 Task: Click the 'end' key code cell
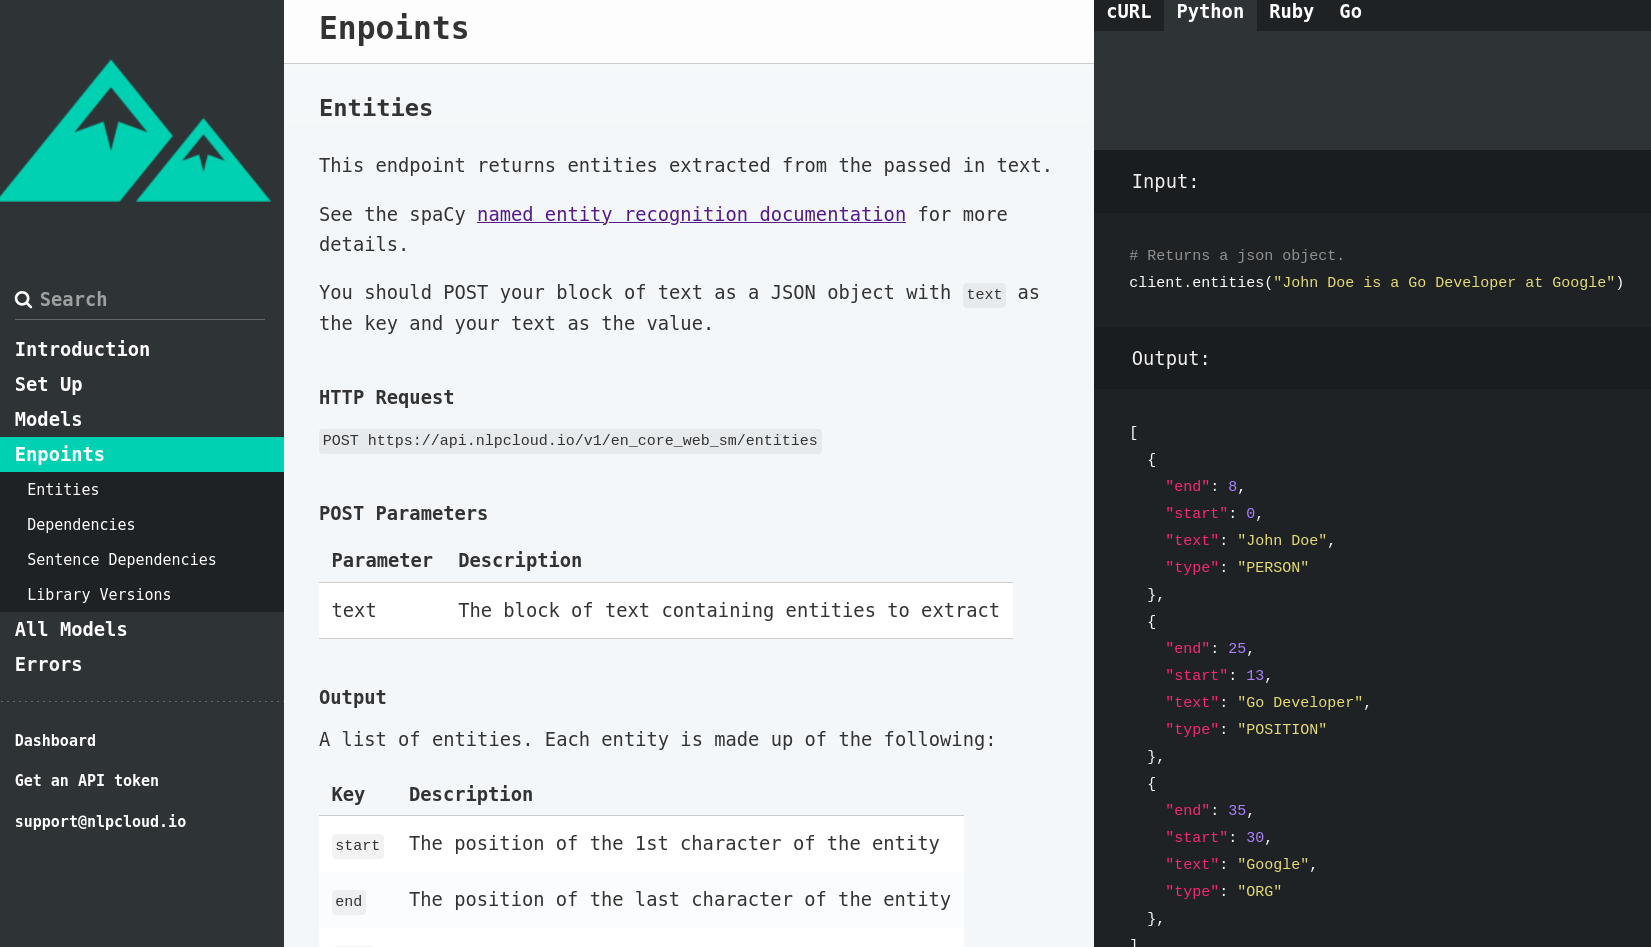(348, 901)
